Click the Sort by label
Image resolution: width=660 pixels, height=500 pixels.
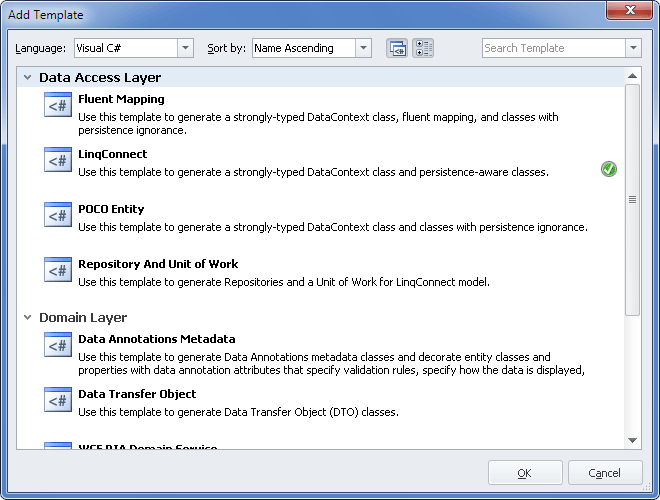point(226,48)
